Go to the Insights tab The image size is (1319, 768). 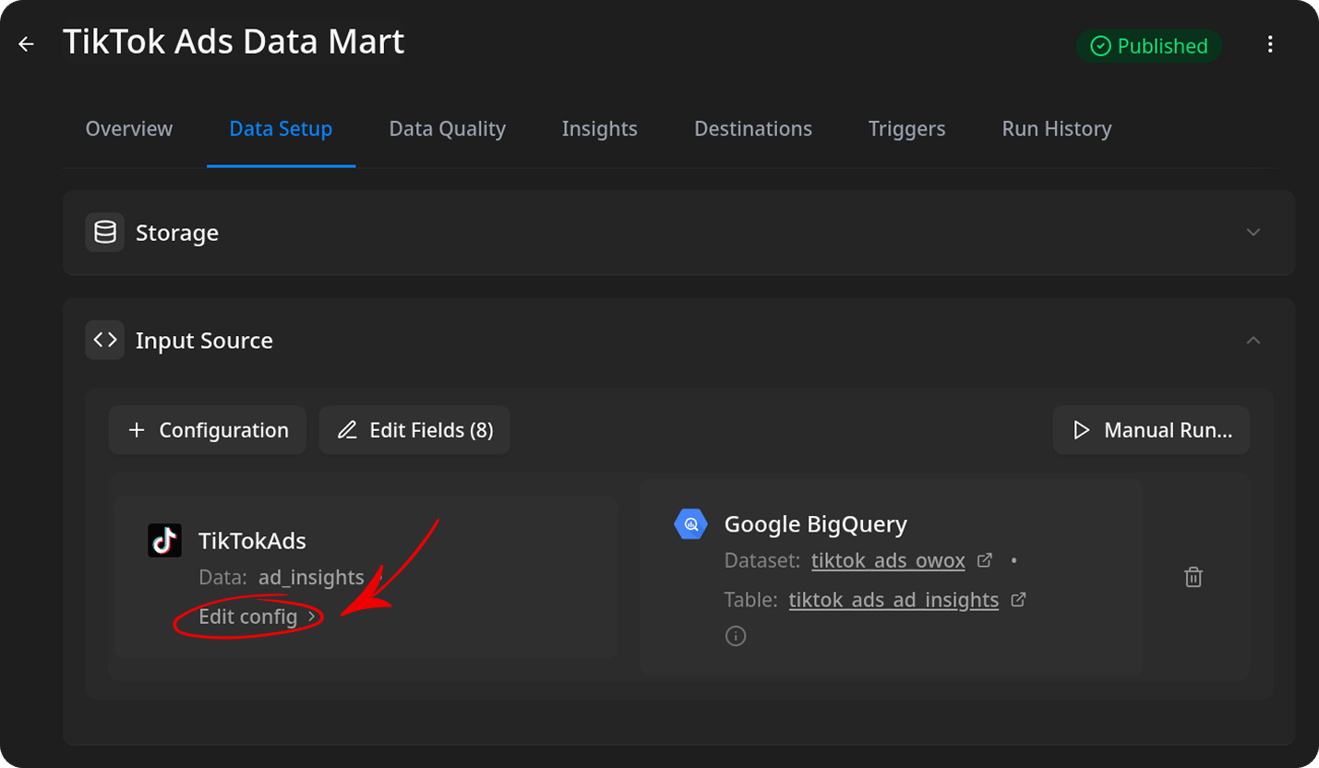pyautogui.click(x=600, y=129)
